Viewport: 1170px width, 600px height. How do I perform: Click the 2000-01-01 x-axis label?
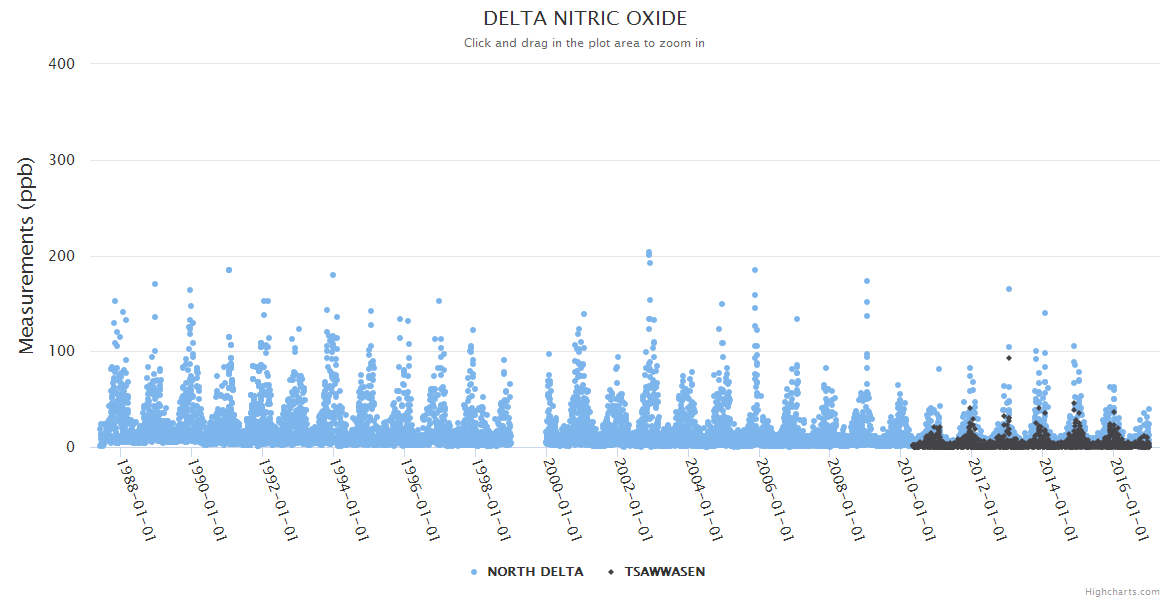561,499
